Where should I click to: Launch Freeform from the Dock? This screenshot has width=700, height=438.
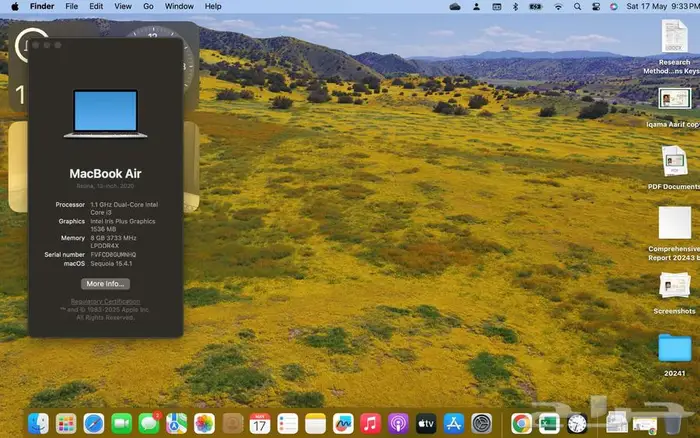pos(343,423)
